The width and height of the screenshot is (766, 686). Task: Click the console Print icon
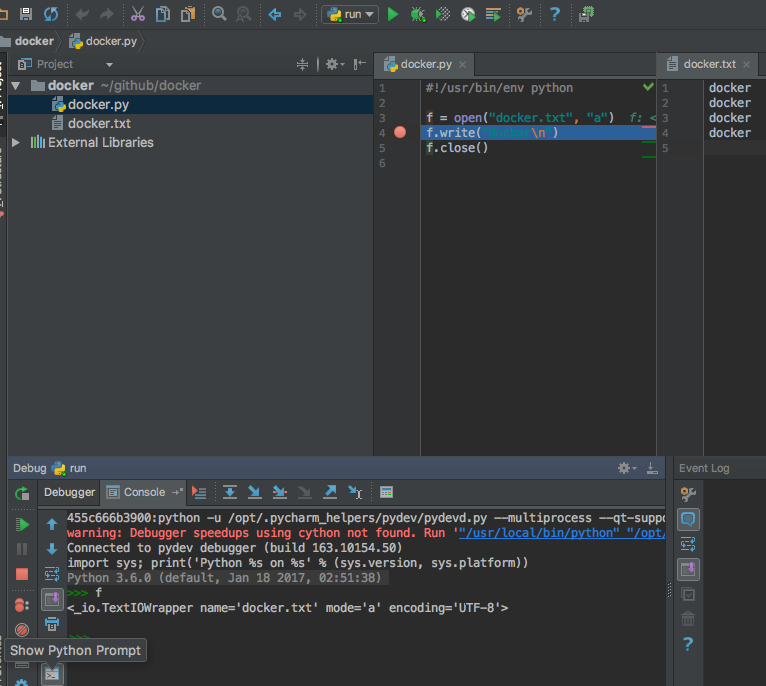coord(52,624)
